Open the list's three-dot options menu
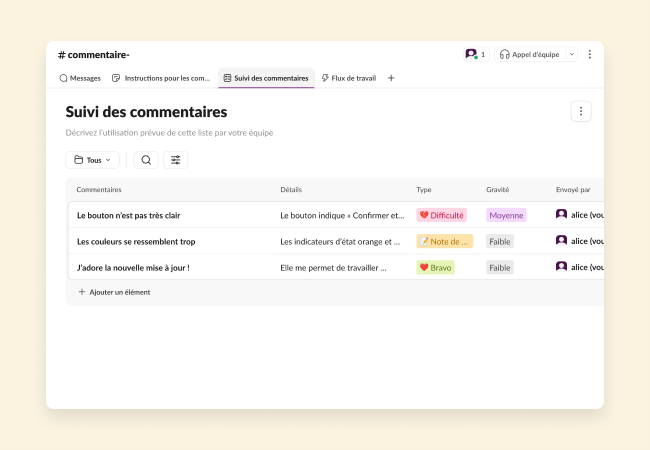The height and width of the screenshot is (450, 650). [x=581, y=112]
